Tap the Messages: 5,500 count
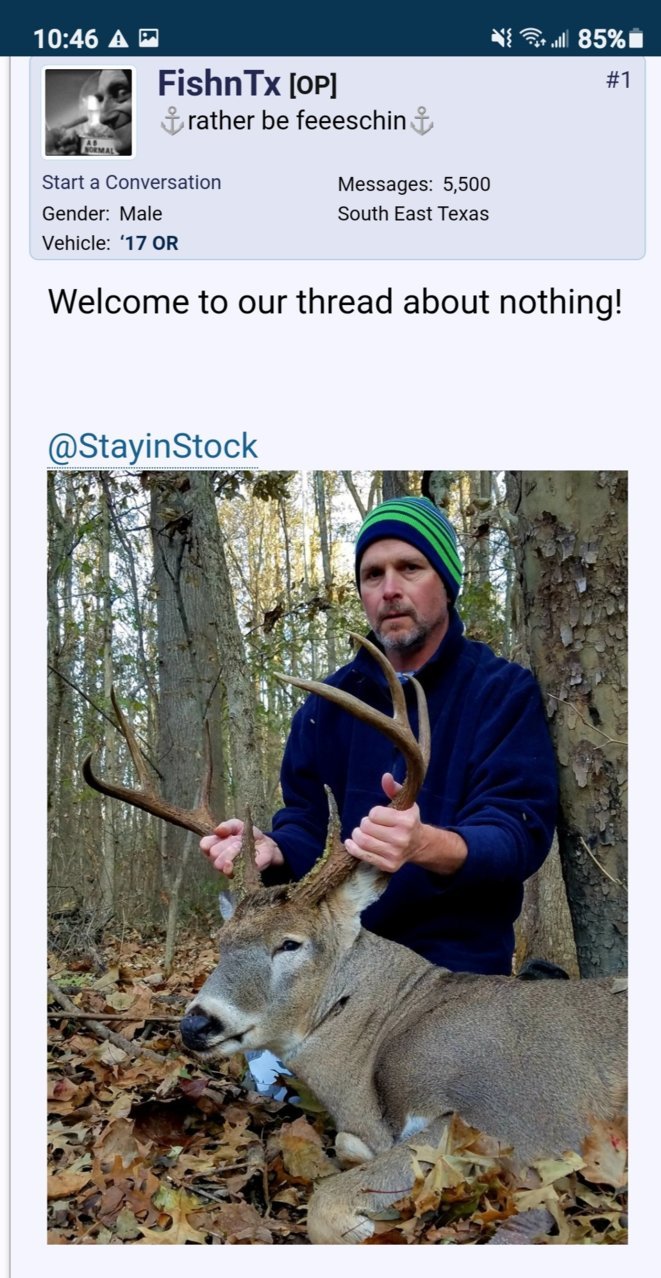661x1278 pixels. click(x=414, y=184)
